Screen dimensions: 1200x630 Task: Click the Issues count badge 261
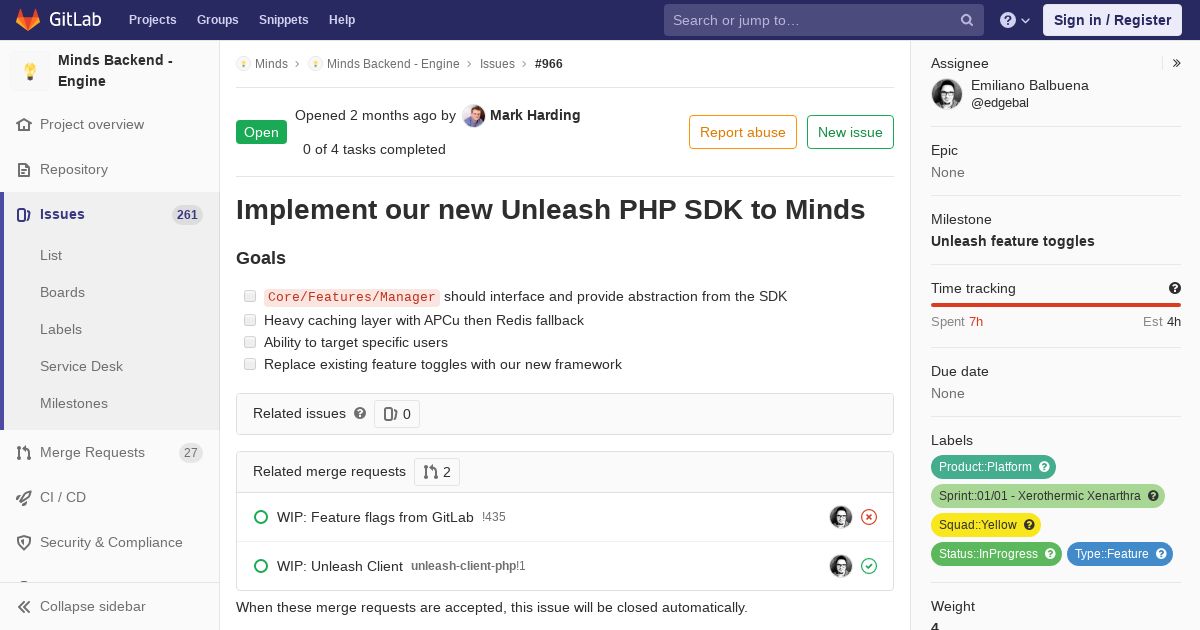click(x=187, y=215)
